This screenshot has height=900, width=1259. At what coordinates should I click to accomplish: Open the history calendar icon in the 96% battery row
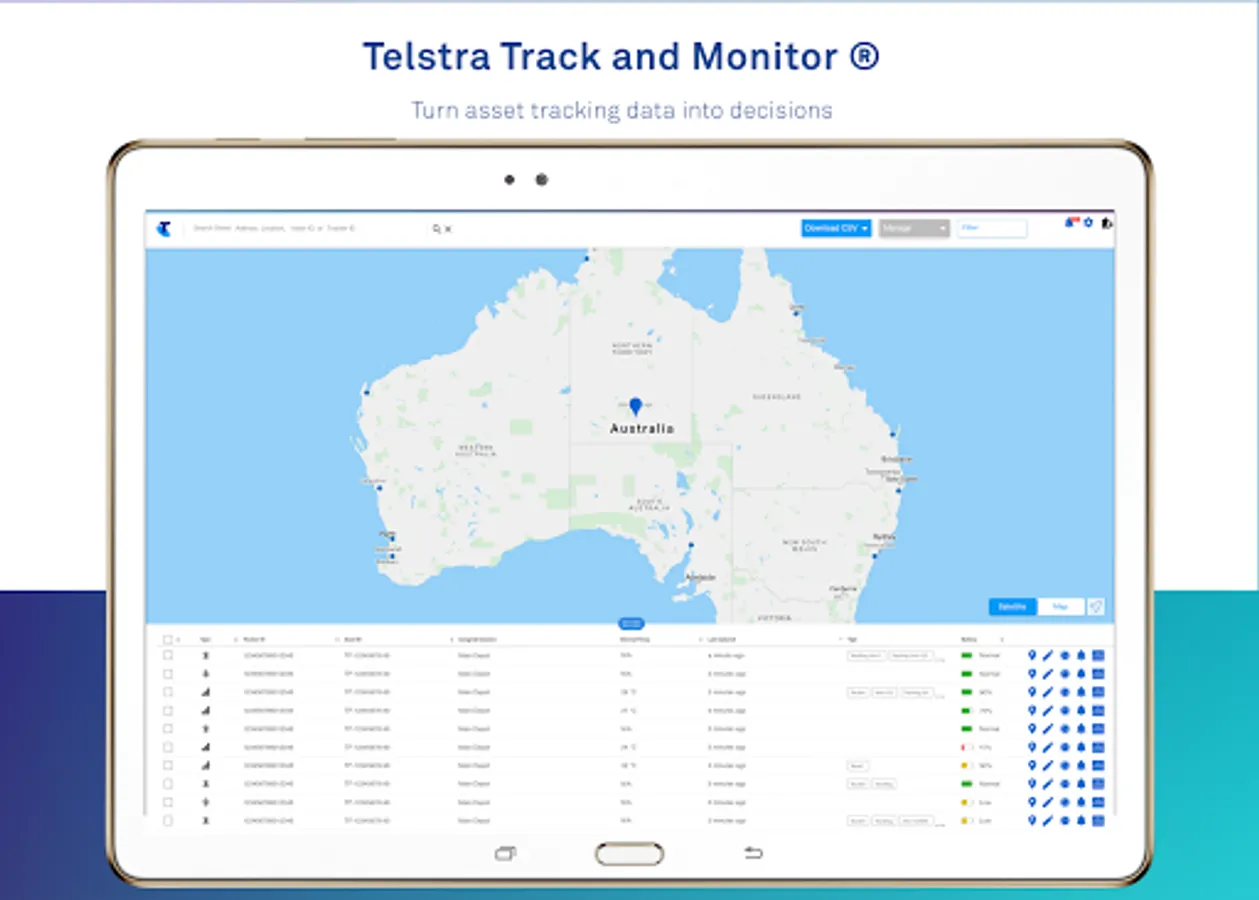coord(1098,692)
